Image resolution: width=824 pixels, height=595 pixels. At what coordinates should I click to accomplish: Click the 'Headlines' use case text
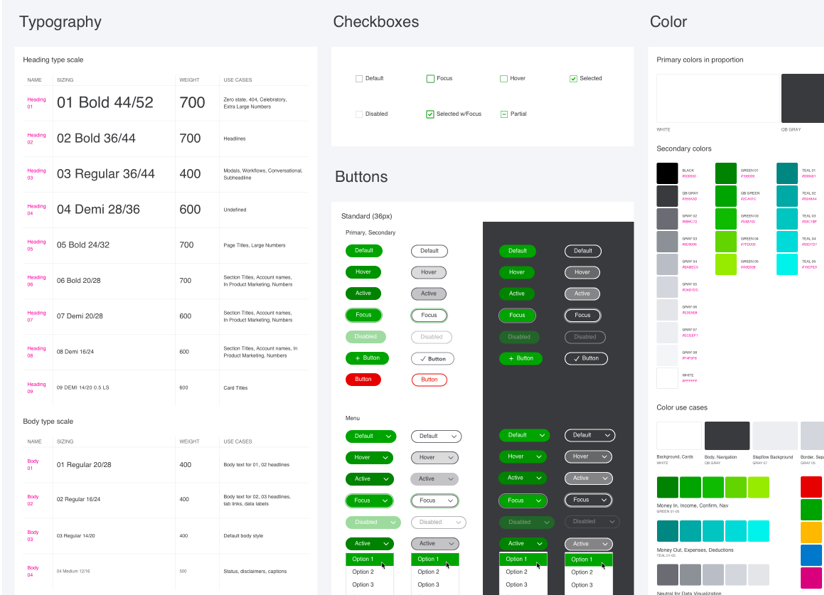[234, 139]
